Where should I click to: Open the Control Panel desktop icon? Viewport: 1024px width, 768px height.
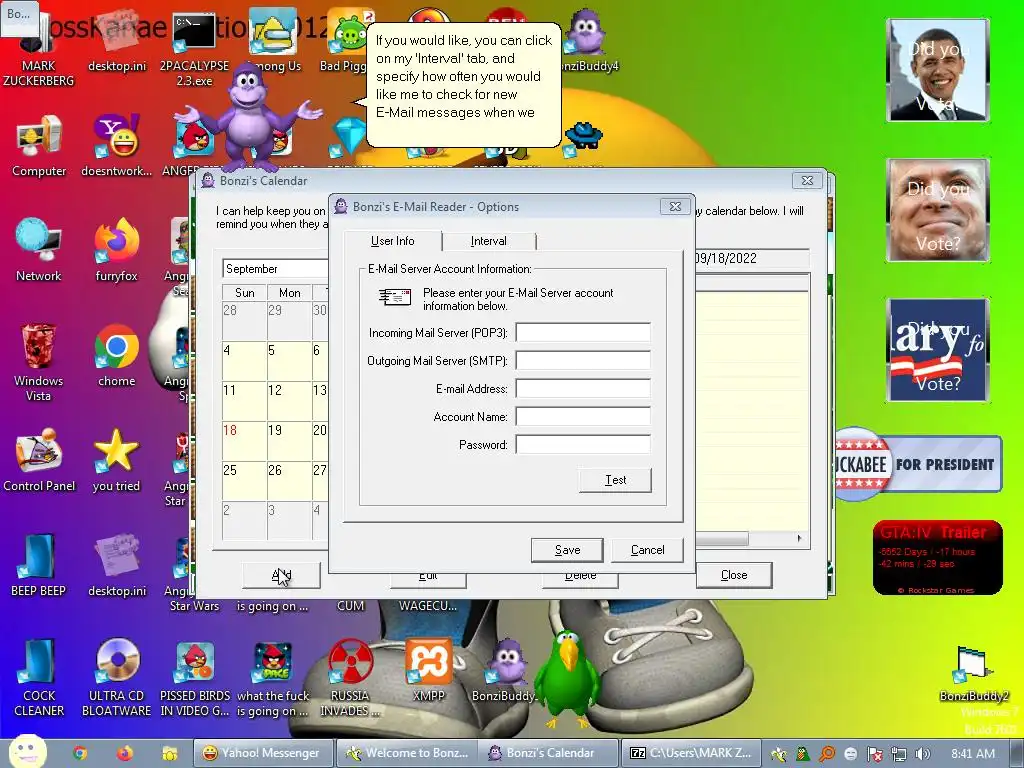(x=39, y=460)
